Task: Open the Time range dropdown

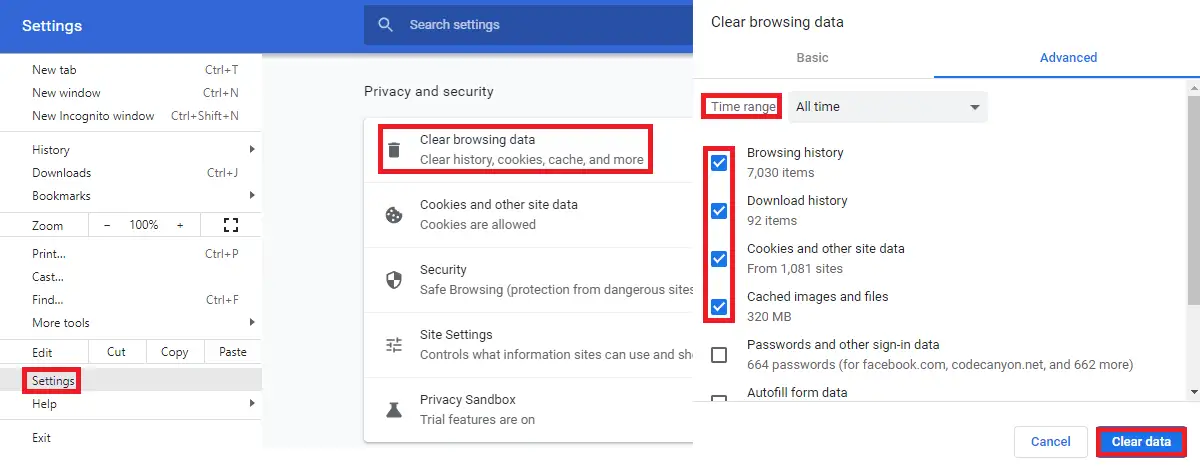Action: [x=888, y=107]
